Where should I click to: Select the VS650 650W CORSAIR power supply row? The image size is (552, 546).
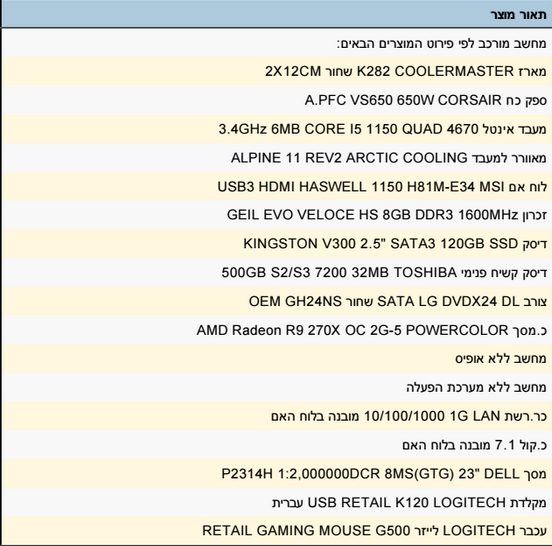(277, 100)
